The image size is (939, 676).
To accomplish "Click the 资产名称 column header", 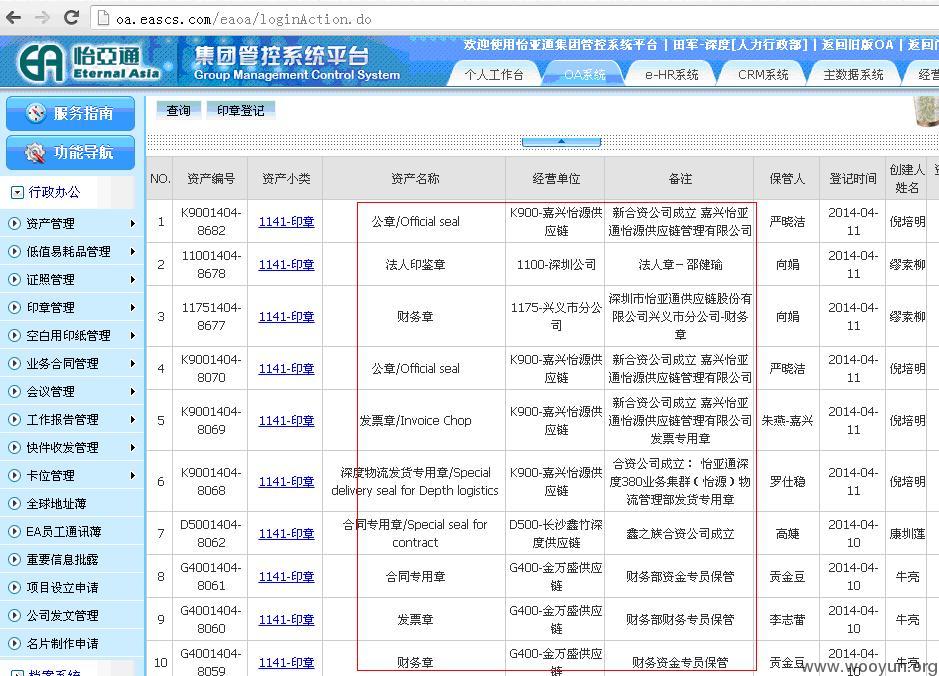I will click(415, 178).
